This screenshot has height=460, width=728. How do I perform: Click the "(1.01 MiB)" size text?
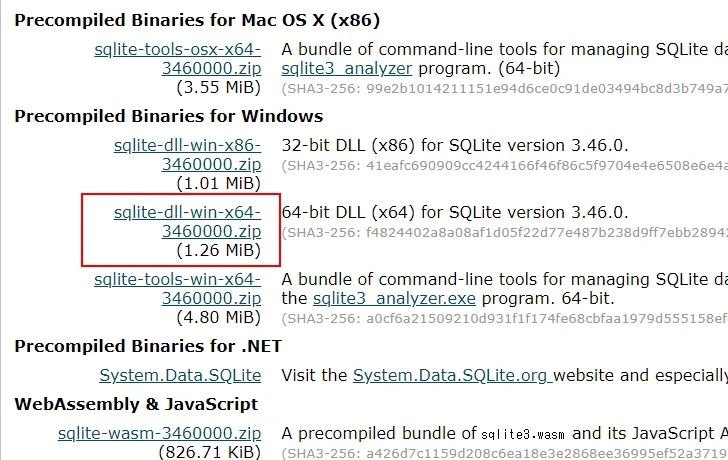[x=218, y=184]
